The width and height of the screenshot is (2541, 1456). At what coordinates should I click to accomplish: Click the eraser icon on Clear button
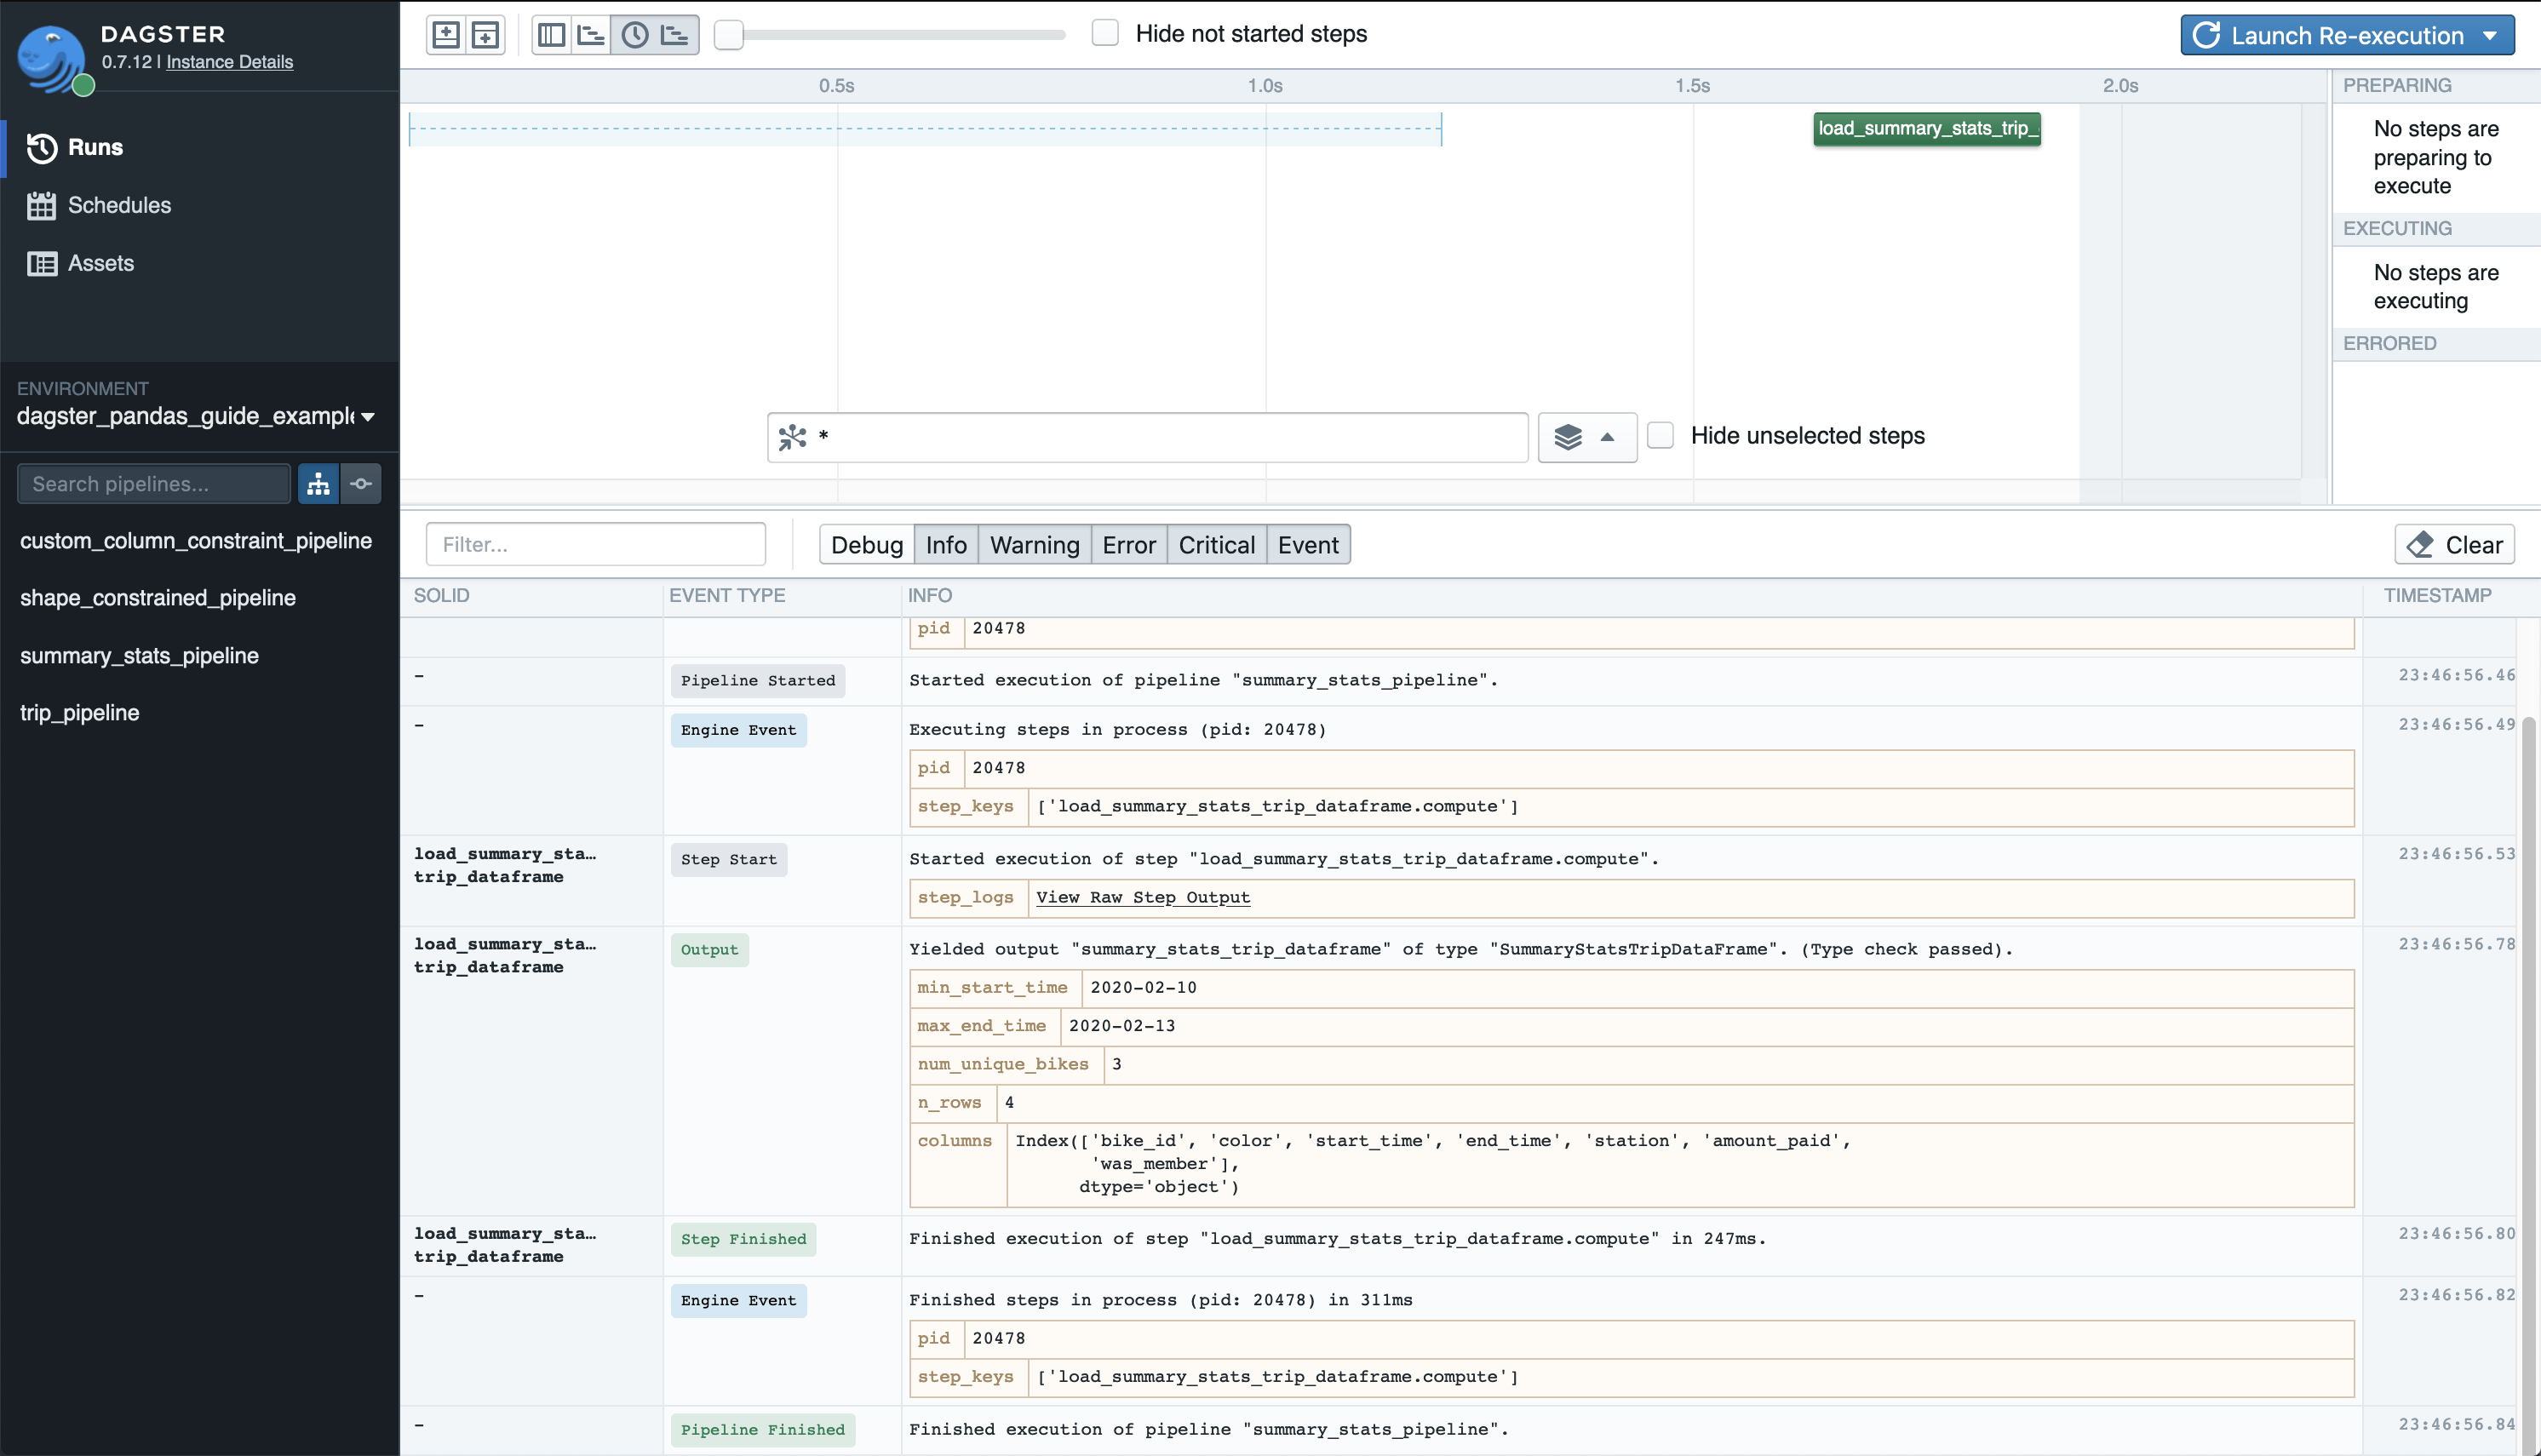click(2420, 545)
